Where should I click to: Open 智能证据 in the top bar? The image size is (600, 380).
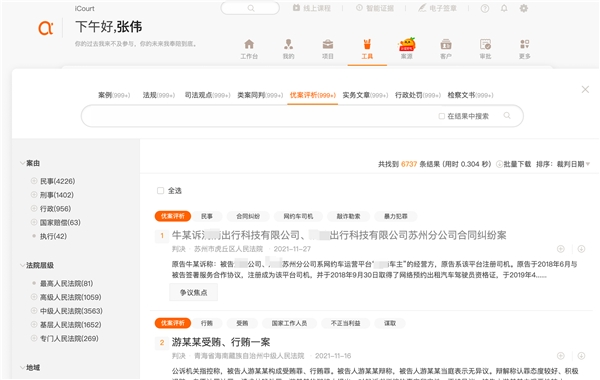coord(375,8)
